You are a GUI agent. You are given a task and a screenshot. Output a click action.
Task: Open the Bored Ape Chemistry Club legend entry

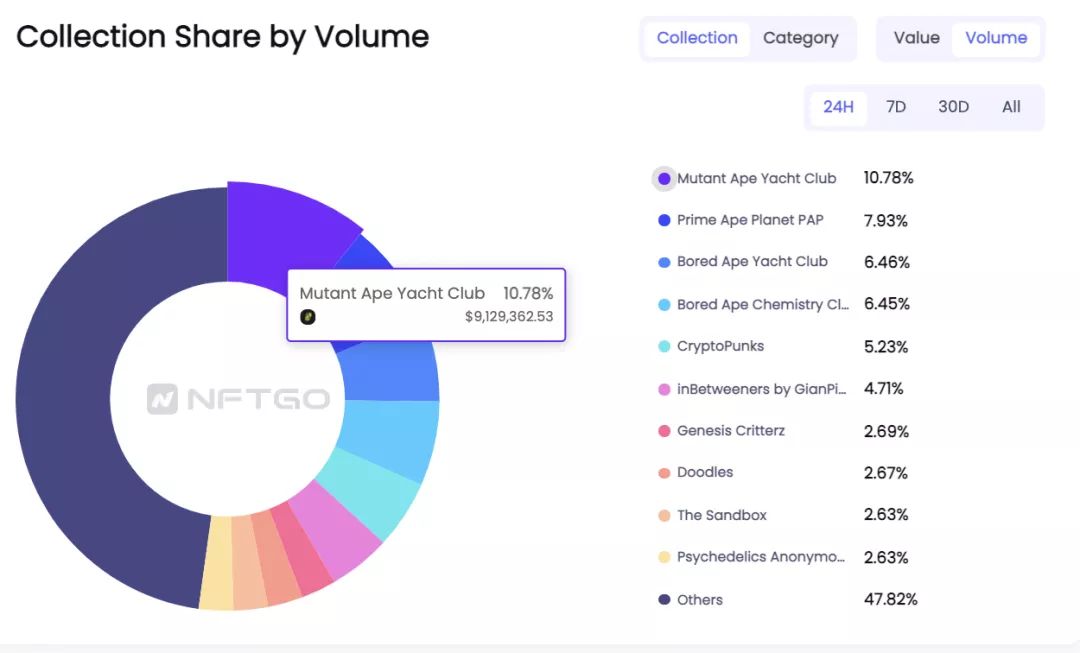(762, 304)
